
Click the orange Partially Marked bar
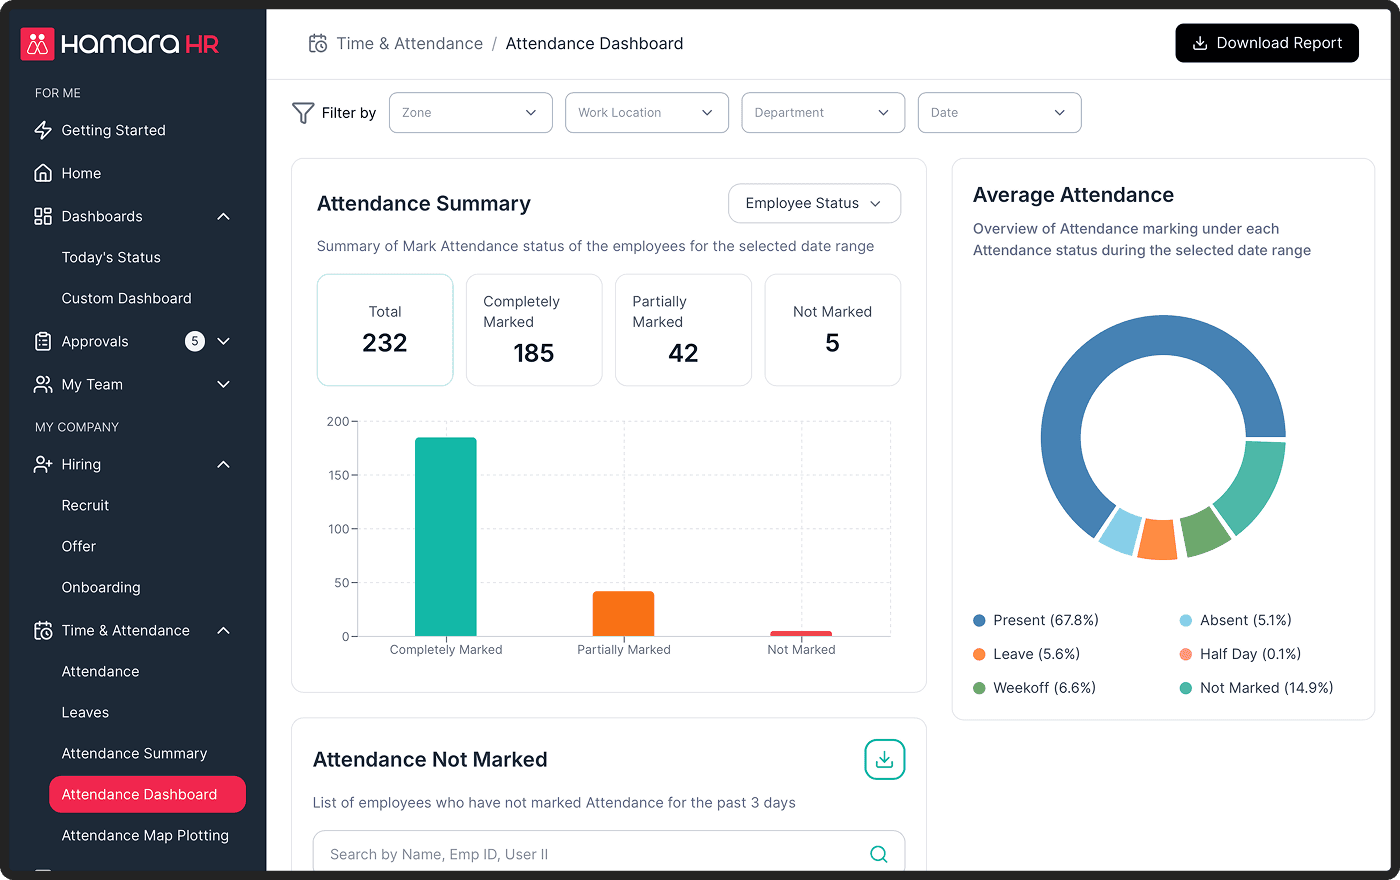click(x=623, y=614)
